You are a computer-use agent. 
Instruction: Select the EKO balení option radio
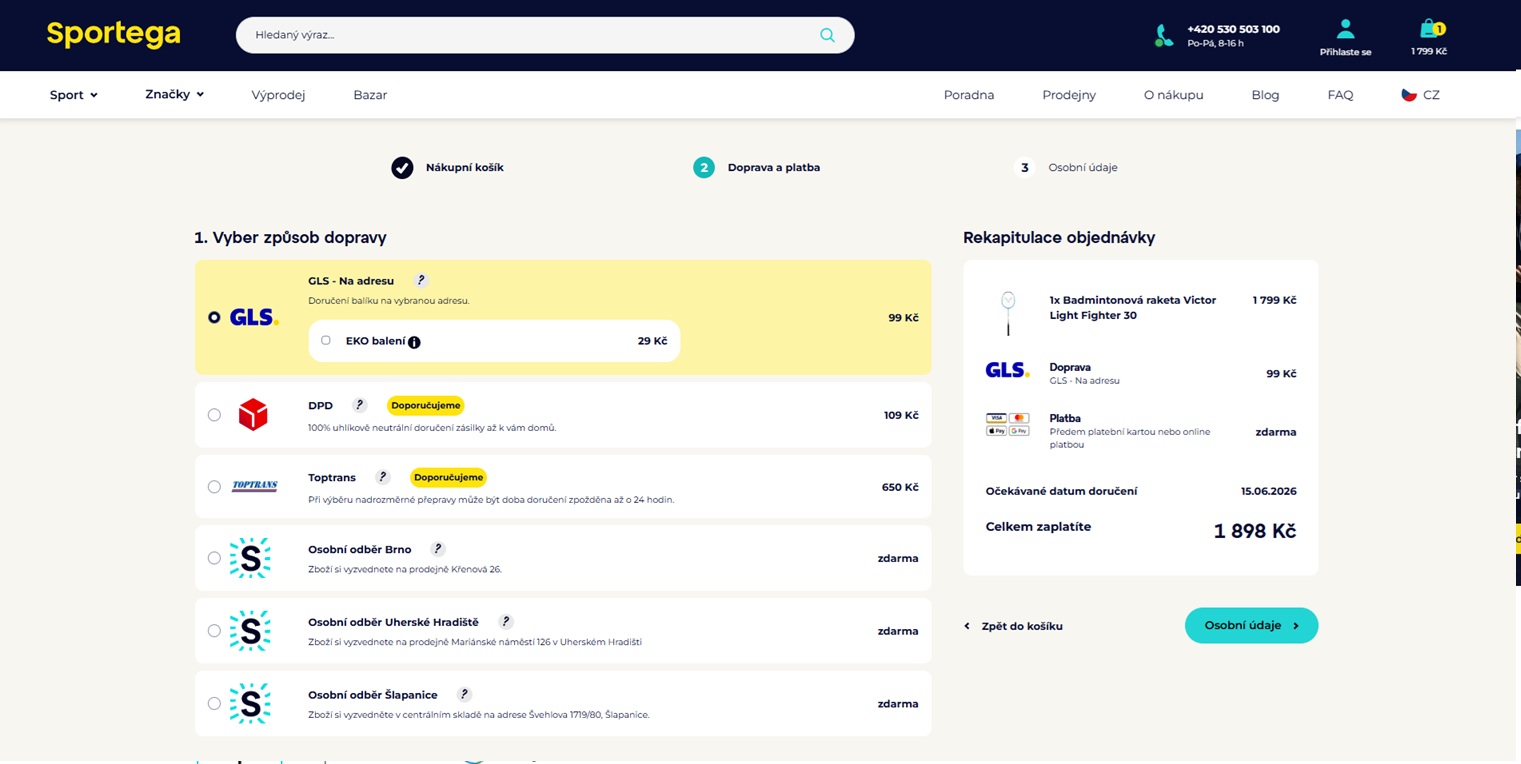(x=326, y=340)
